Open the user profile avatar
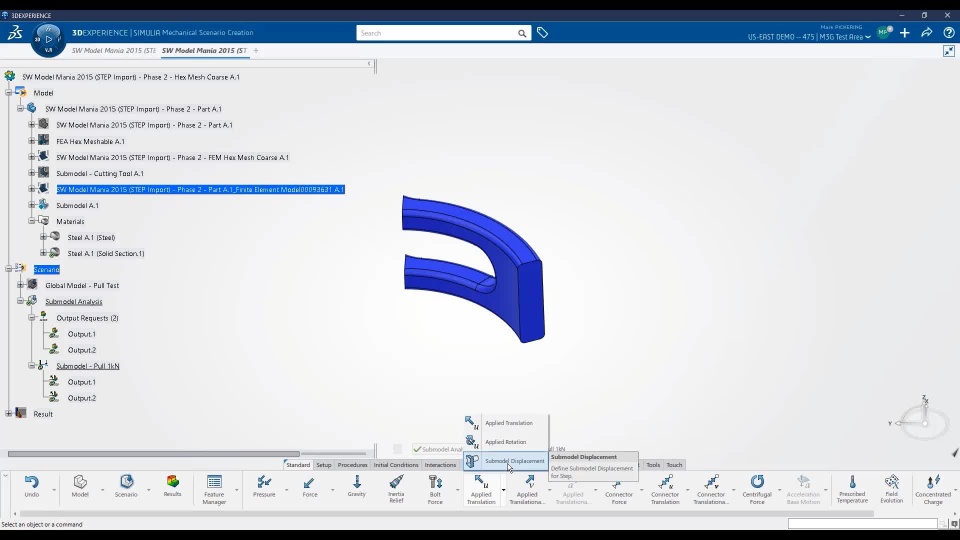The height and width of the screenshot is (540, 960). coord(883,32)
